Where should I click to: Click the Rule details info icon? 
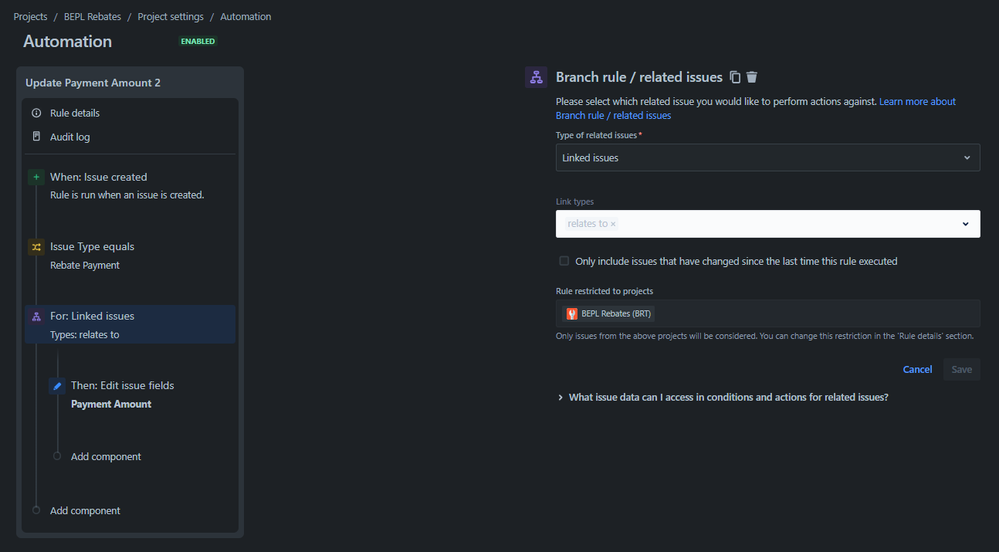[36, 113]
